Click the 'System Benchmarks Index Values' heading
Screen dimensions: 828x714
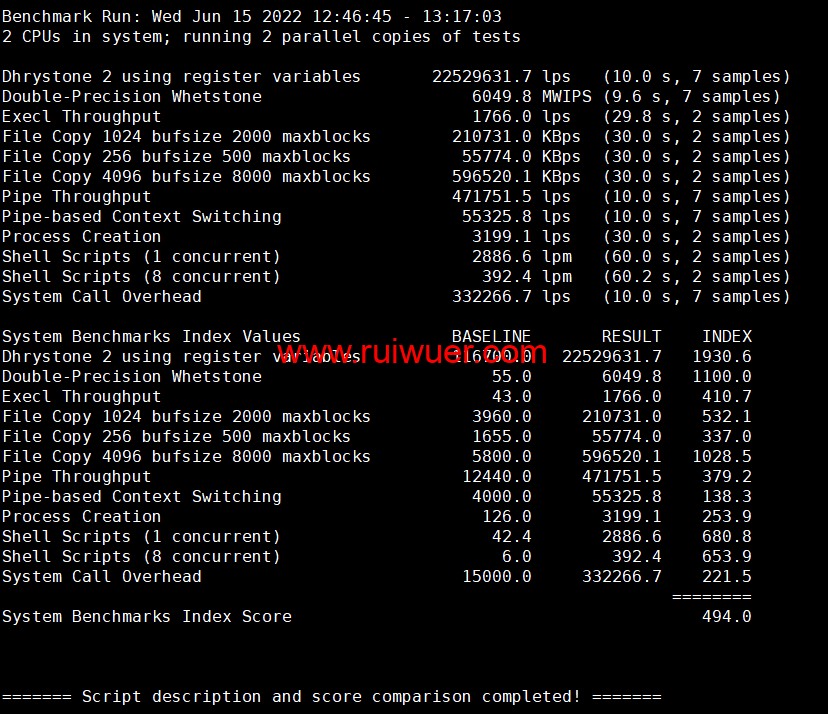(151, 337)
